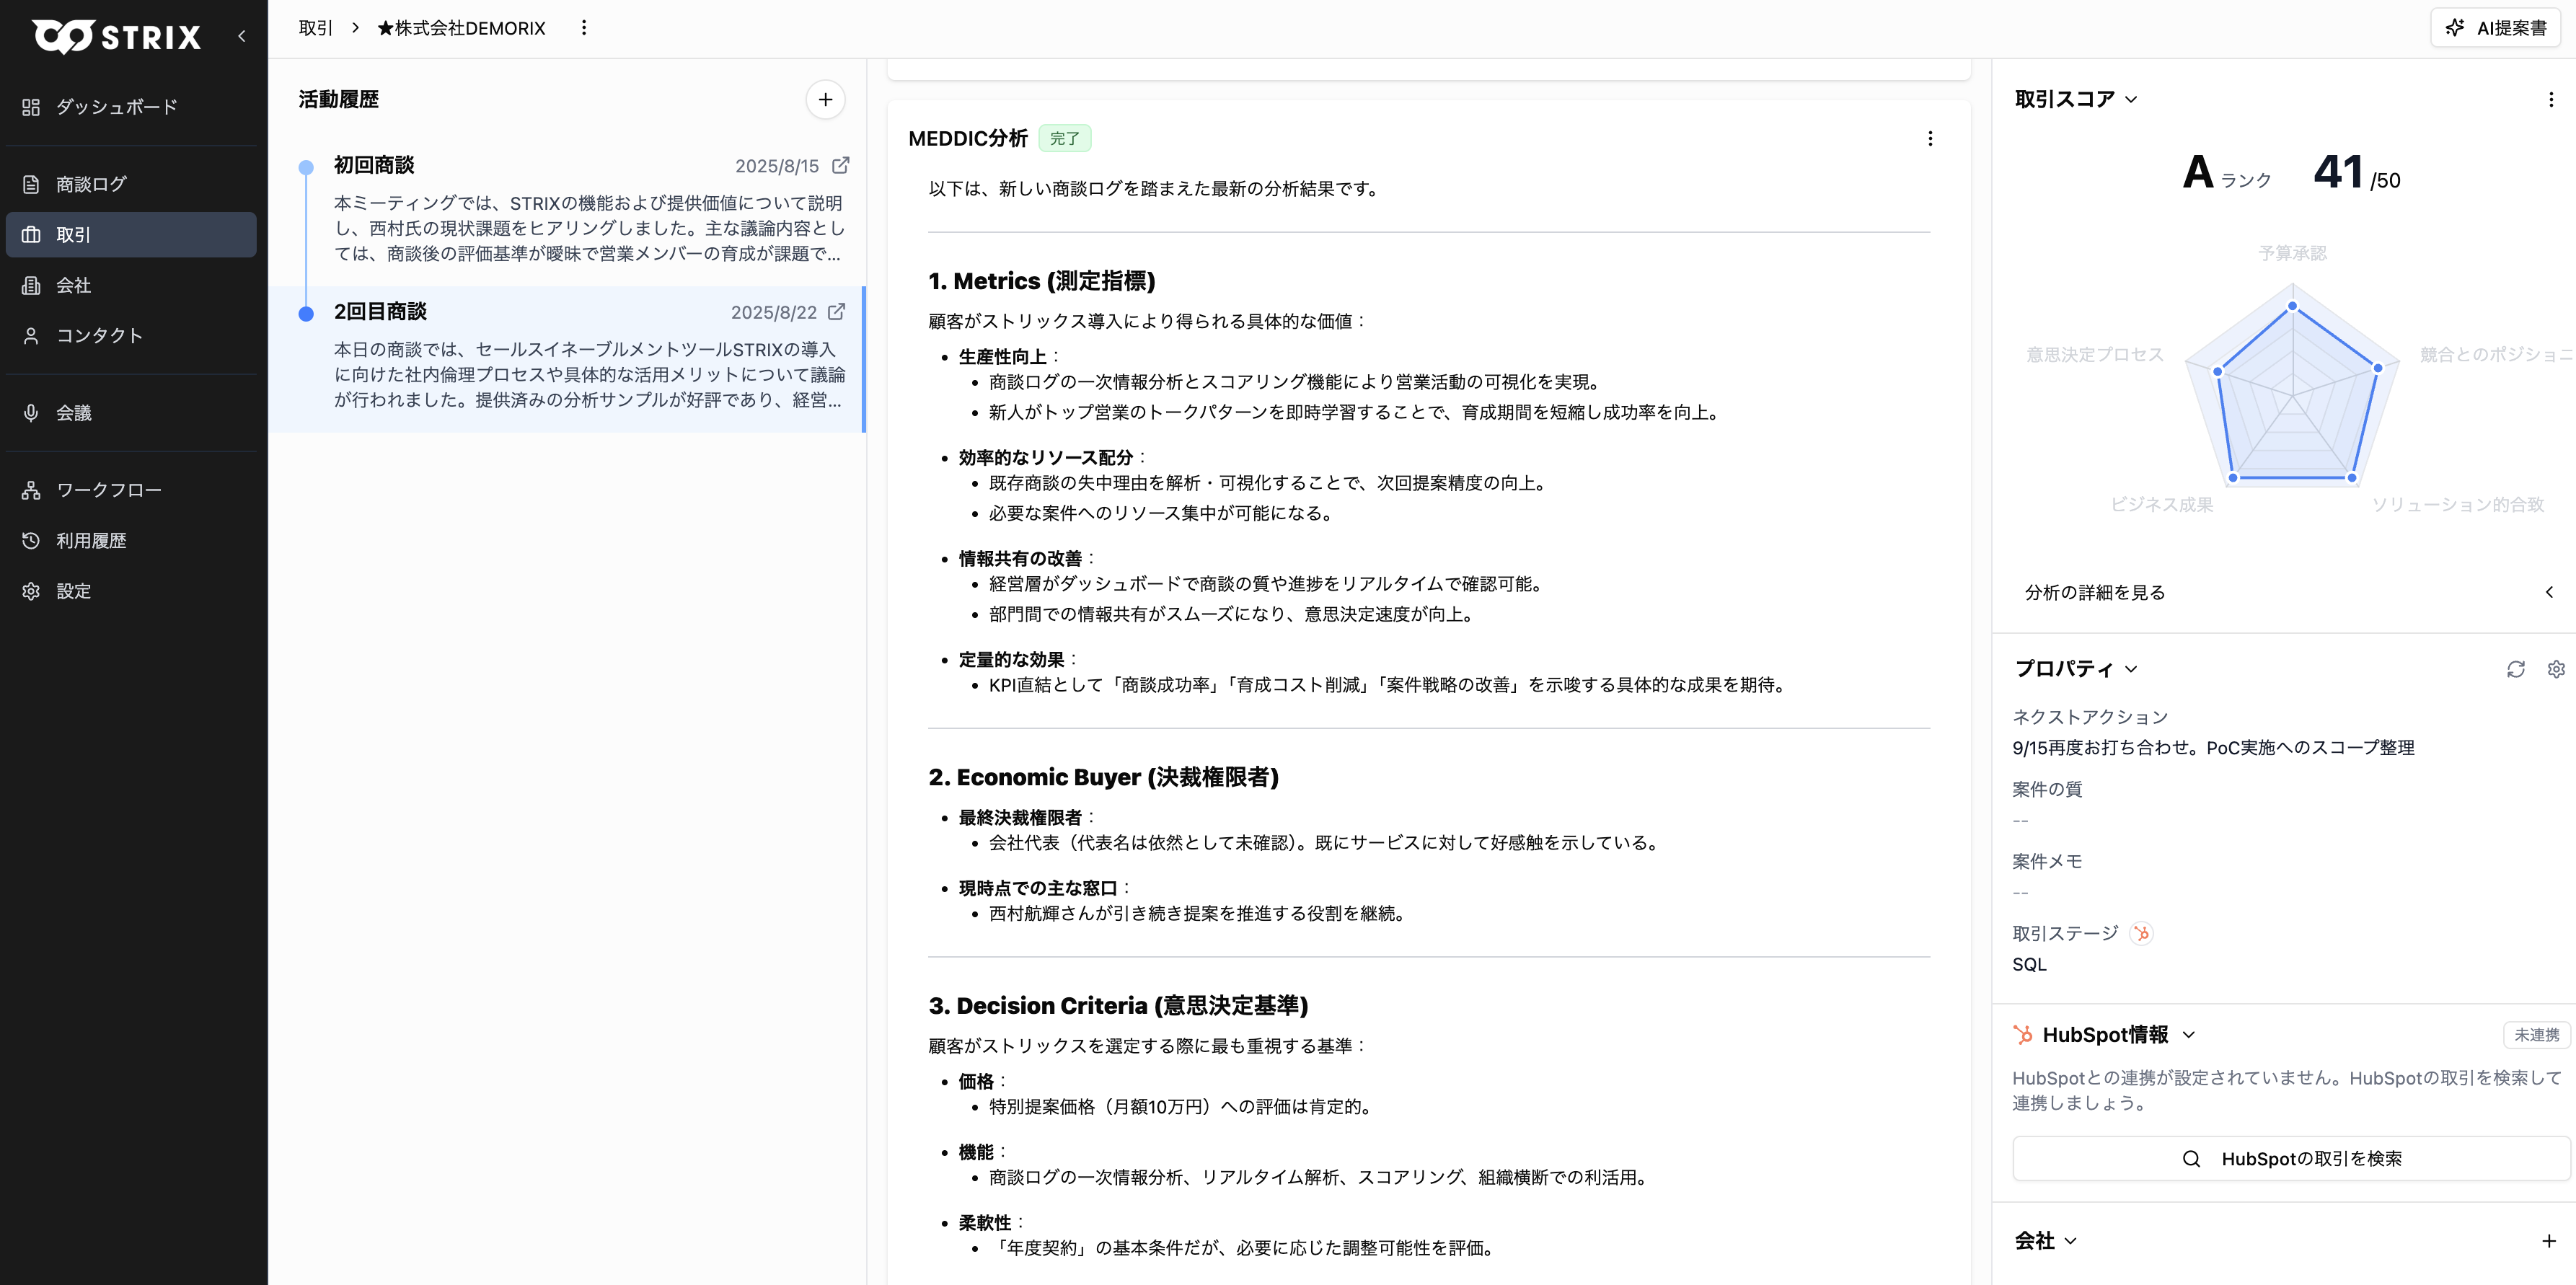Click the AI sparkle icon in AI提案書

click(x=2454, y=28)
